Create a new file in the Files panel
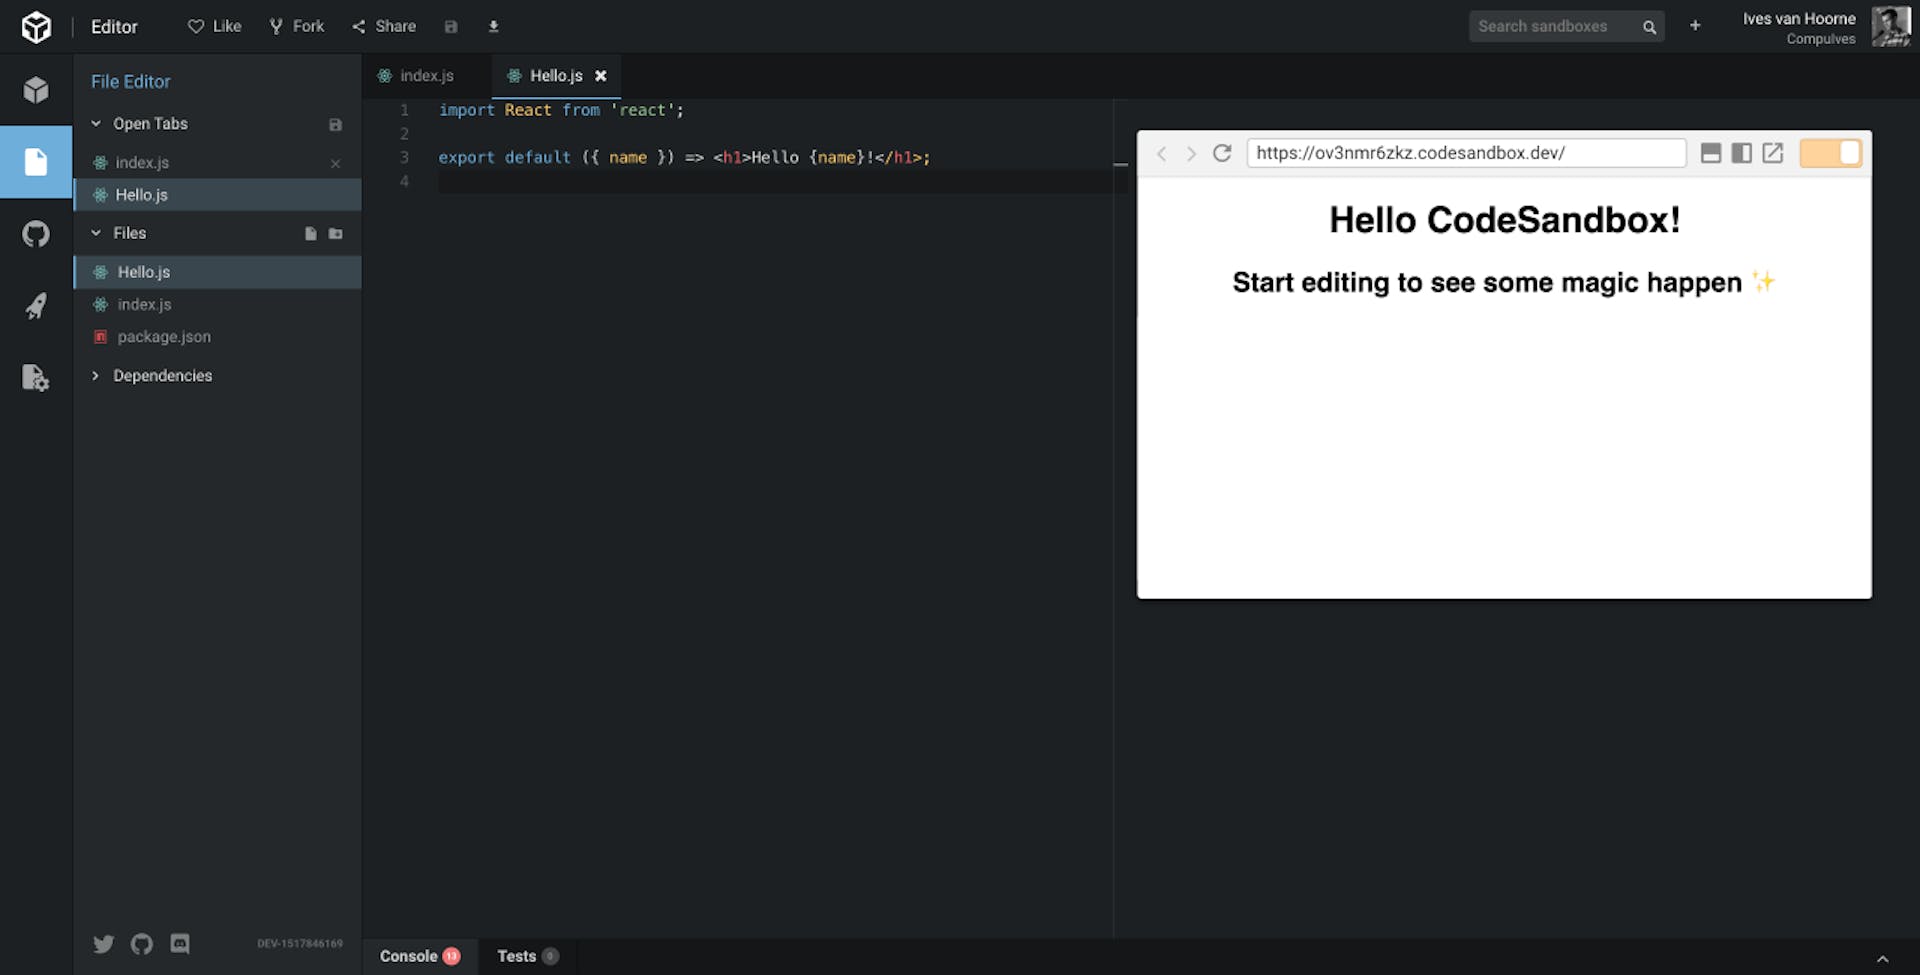 310,233
